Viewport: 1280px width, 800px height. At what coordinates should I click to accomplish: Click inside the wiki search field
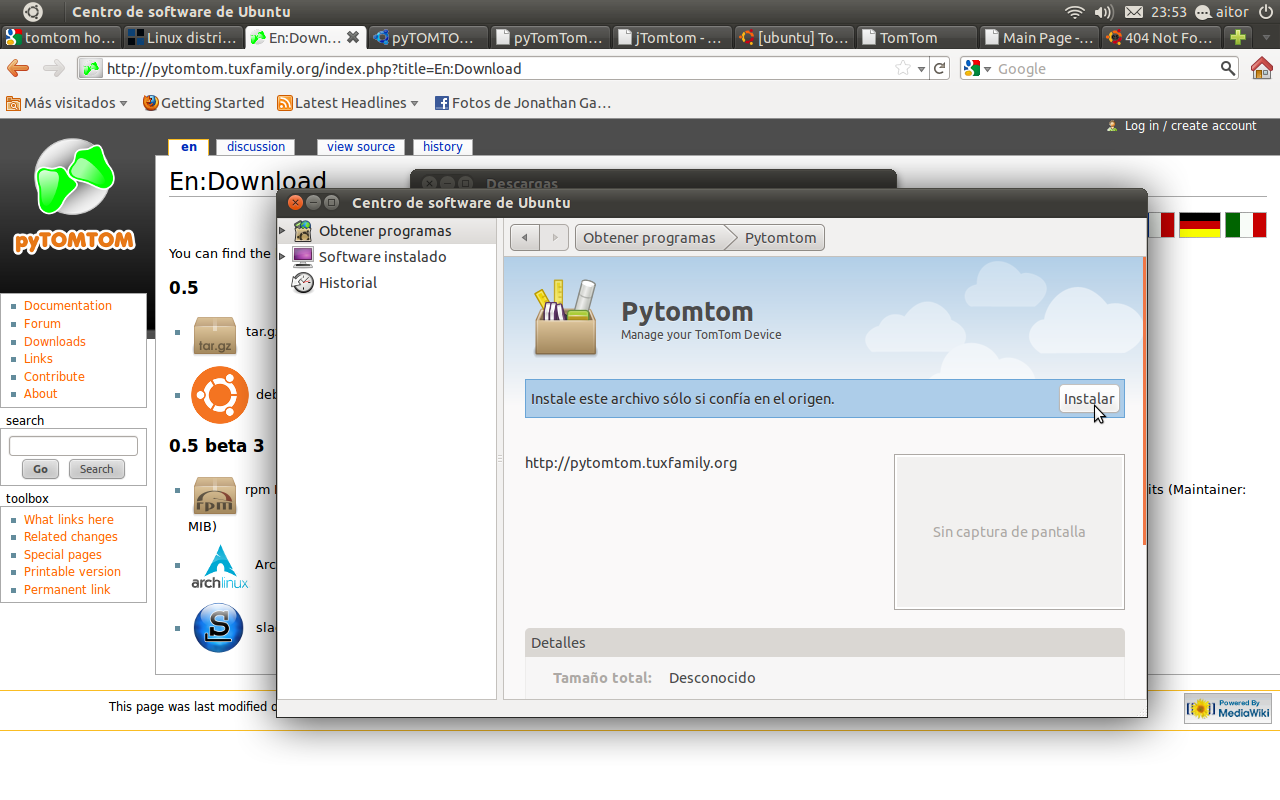pos(73,445)
